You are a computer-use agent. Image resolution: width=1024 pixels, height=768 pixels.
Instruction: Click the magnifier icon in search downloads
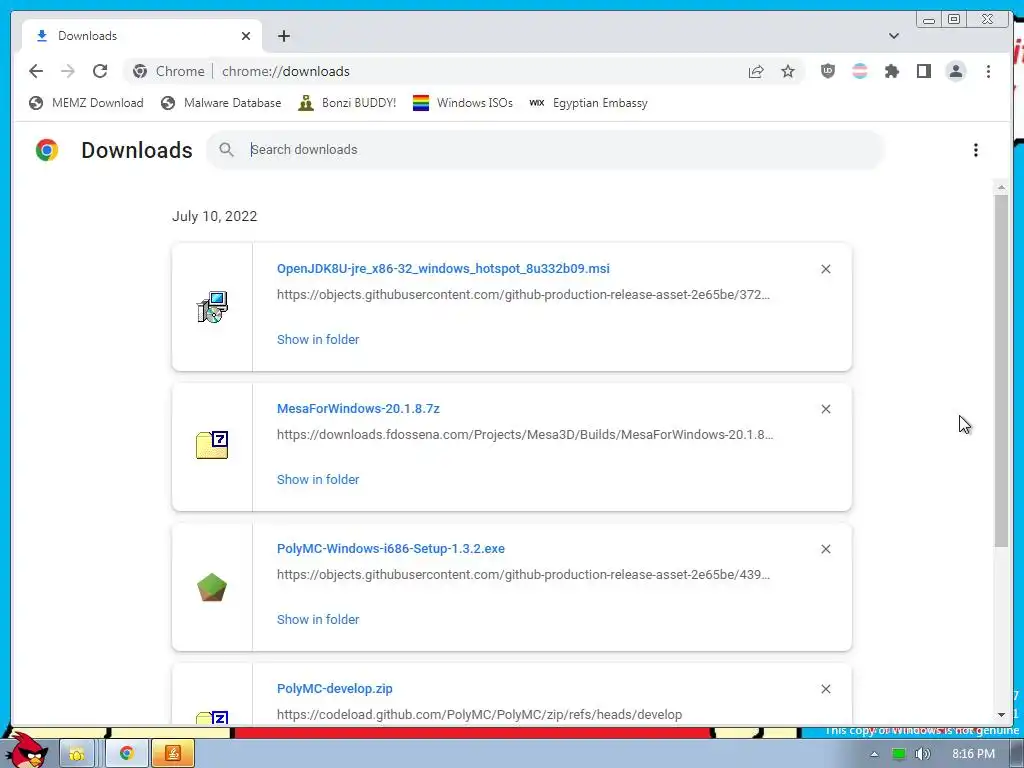pos(227,150)
